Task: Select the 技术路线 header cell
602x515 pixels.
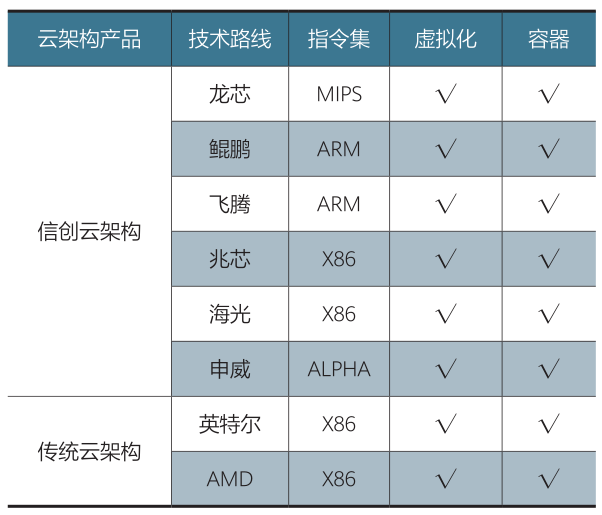Action: [230, 40]
